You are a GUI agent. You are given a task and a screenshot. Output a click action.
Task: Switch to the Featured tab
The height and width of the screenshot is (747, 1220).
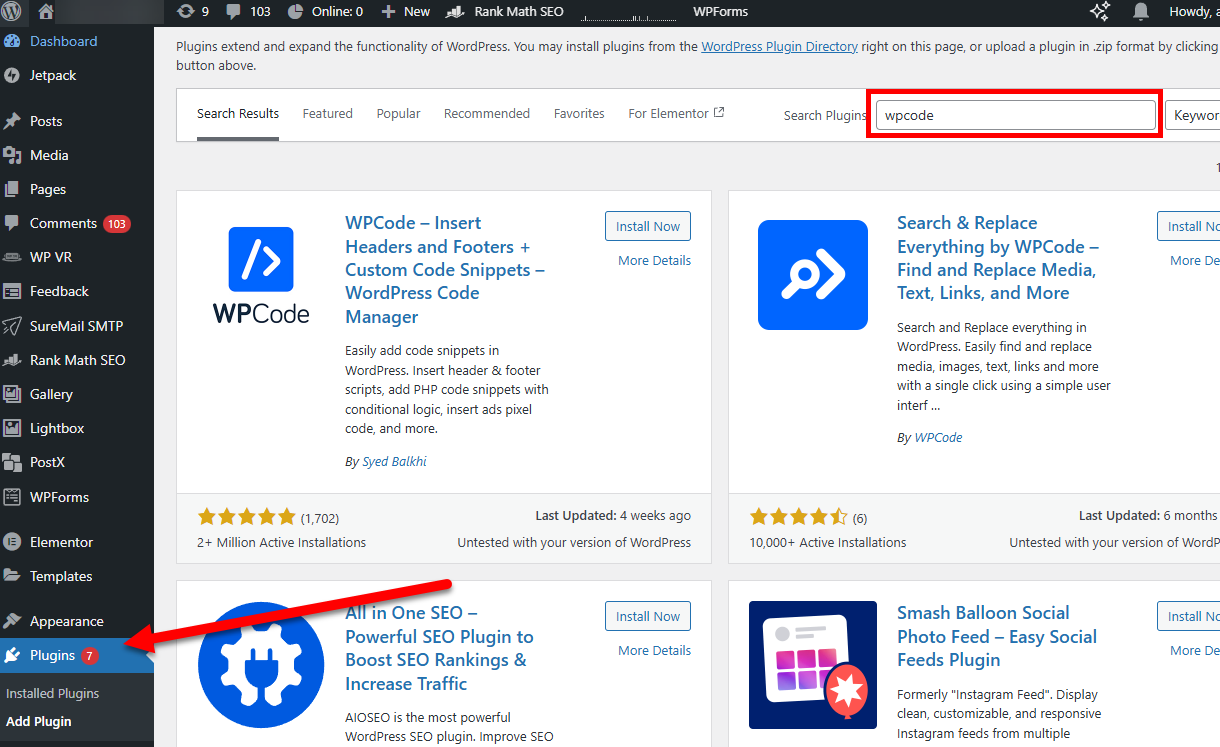[328, 114]
